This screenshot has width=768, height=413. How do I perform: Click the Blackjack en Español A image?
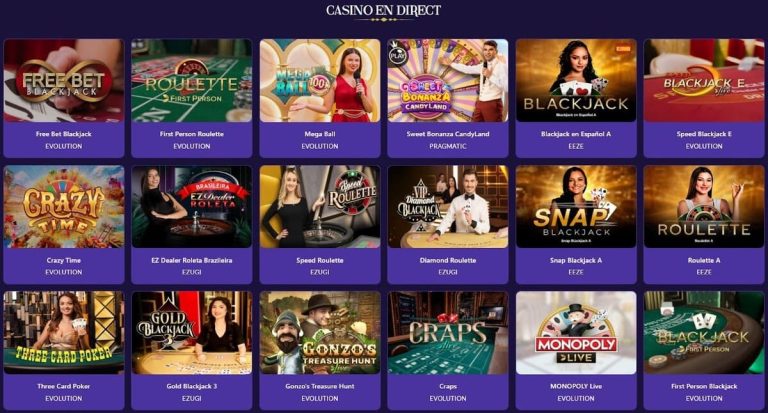tap(576, 80)
